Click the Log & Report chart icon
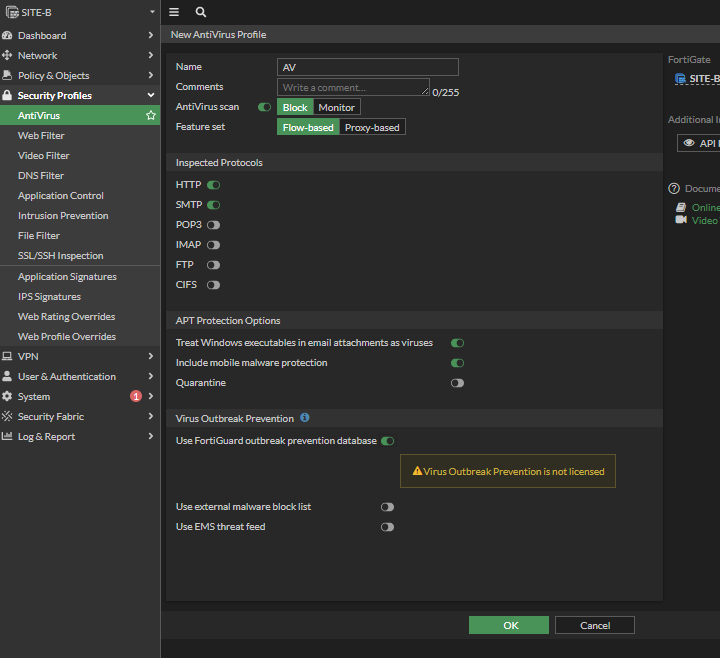This screenshot has width=720, height=658. tap(8, 437)
